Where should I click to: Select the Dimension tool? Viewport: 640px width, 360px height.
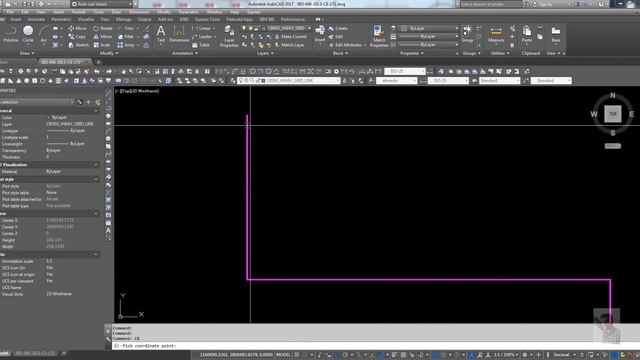pos(179,34)
